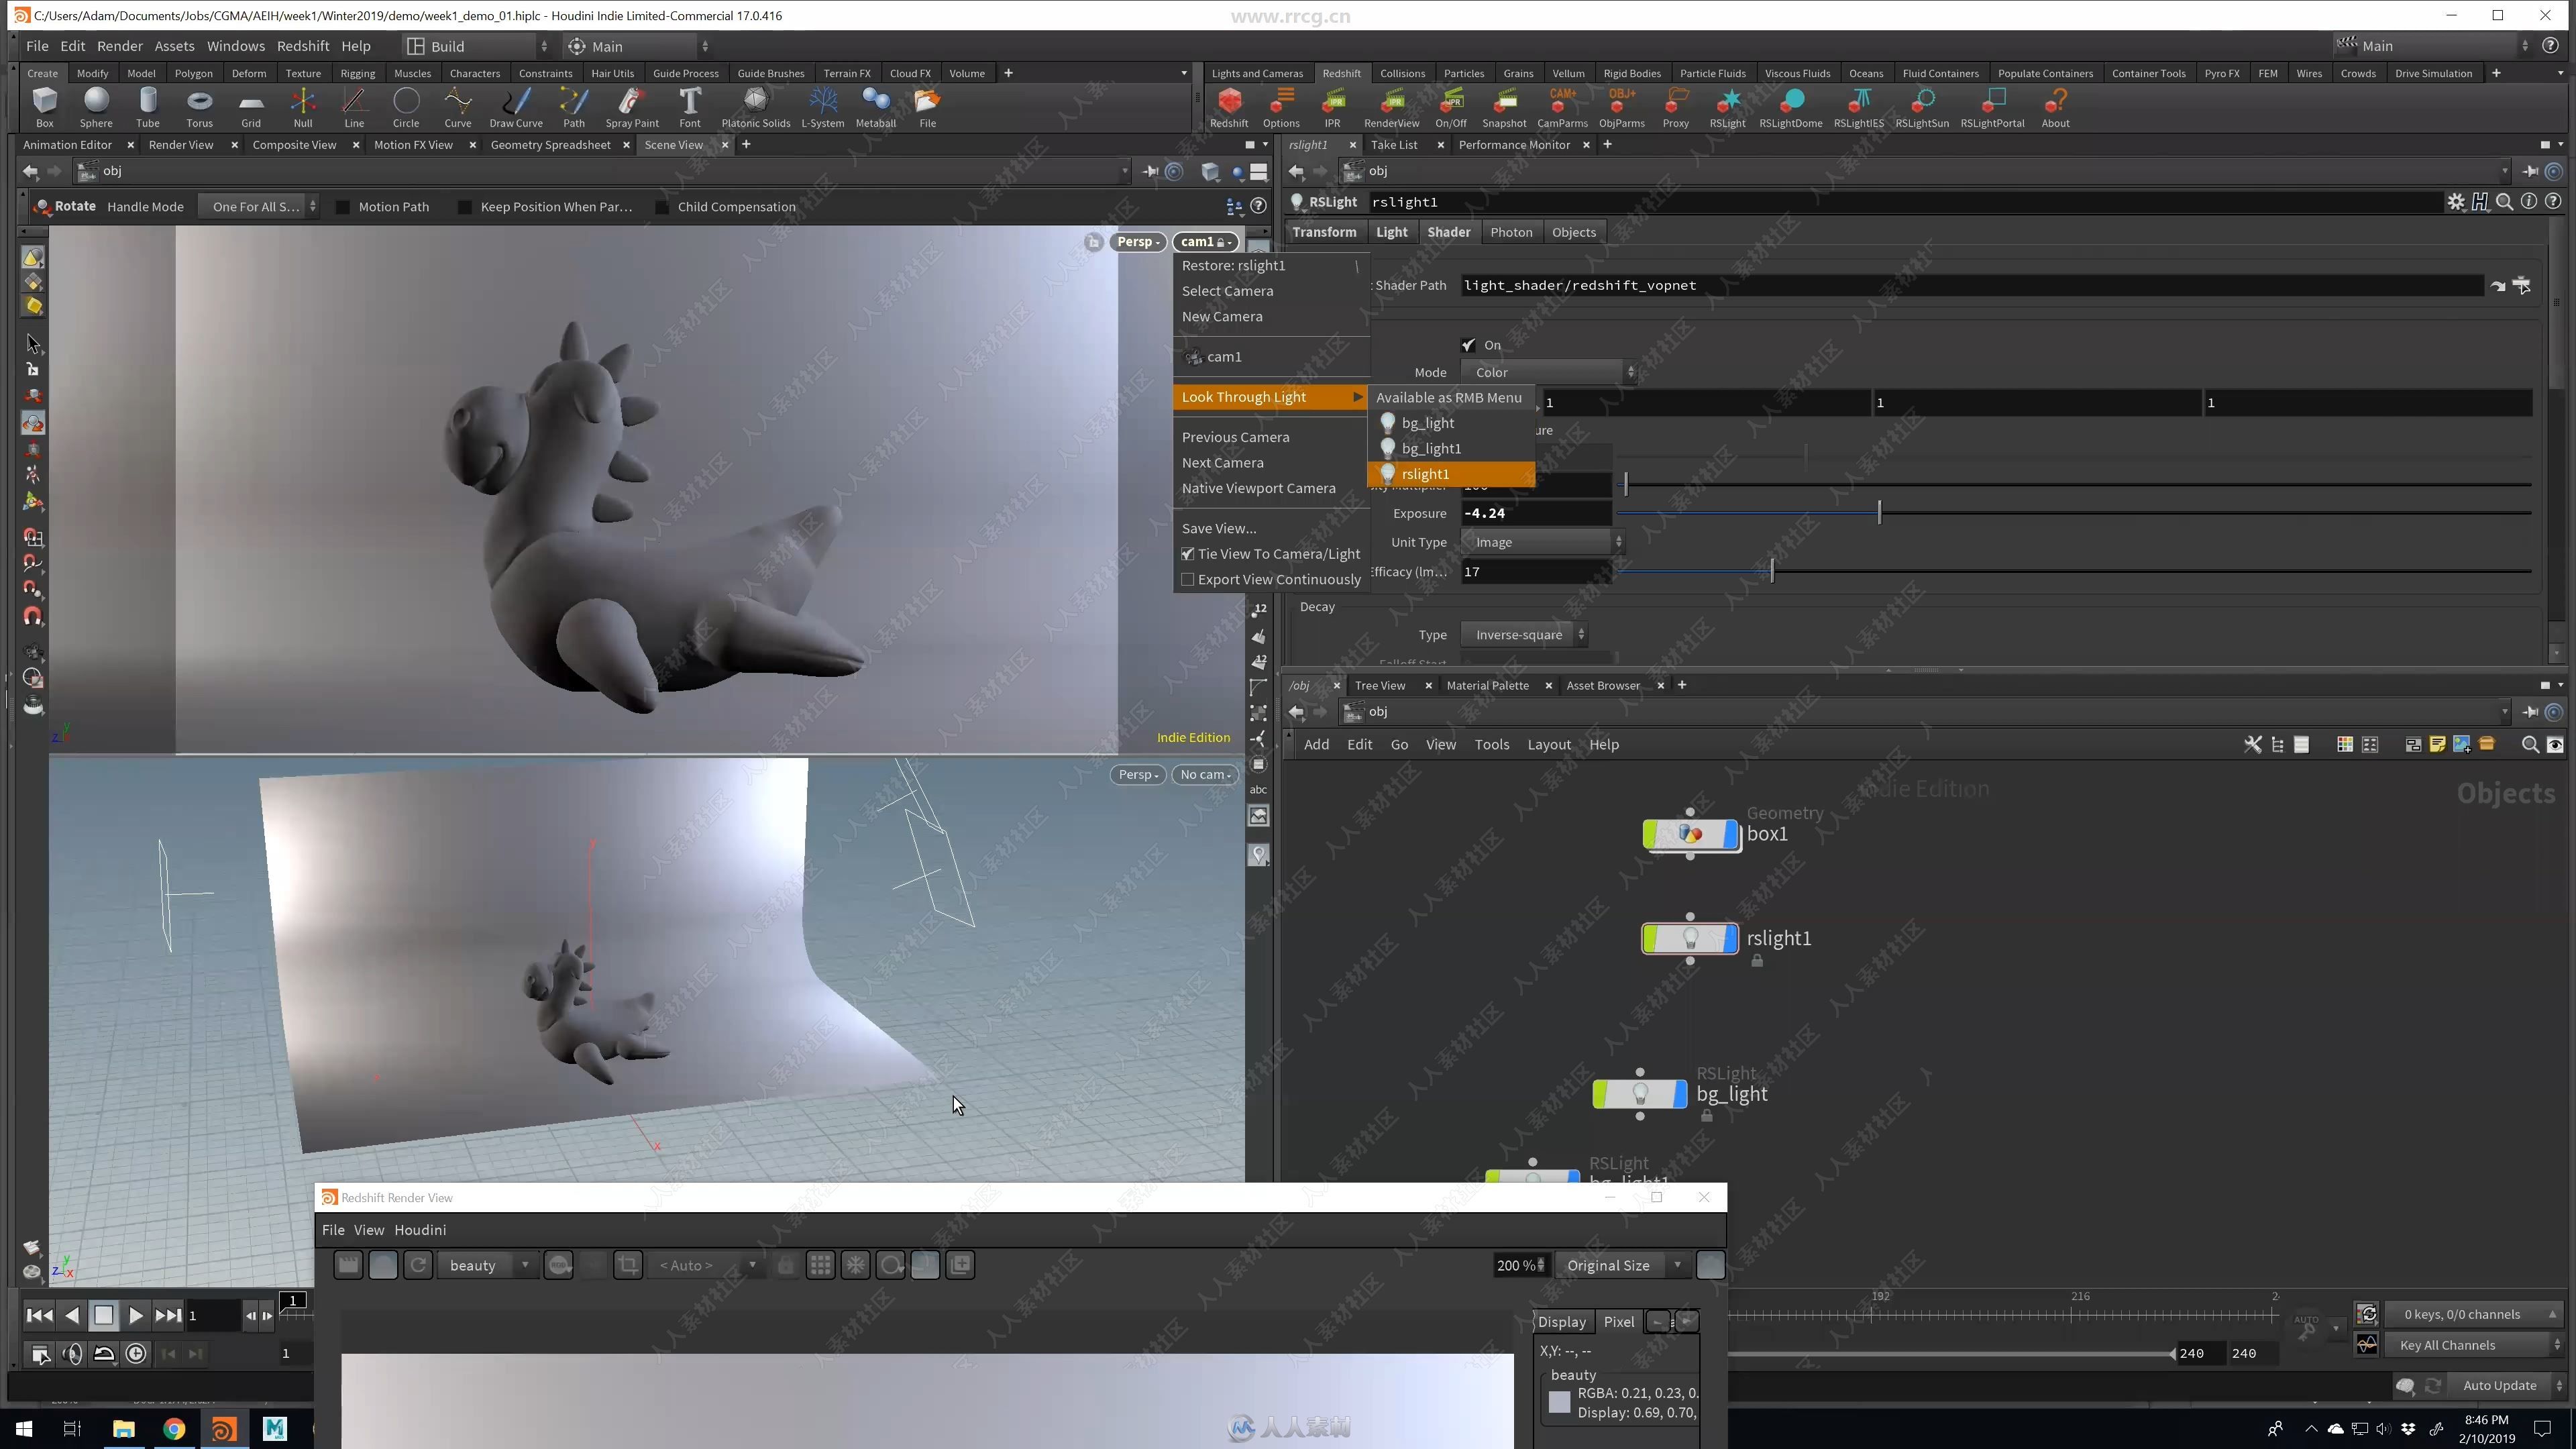Click the crop region icon in Redshift Render View
The width and height of the screenshot is (2576, 1449).
628,1265
